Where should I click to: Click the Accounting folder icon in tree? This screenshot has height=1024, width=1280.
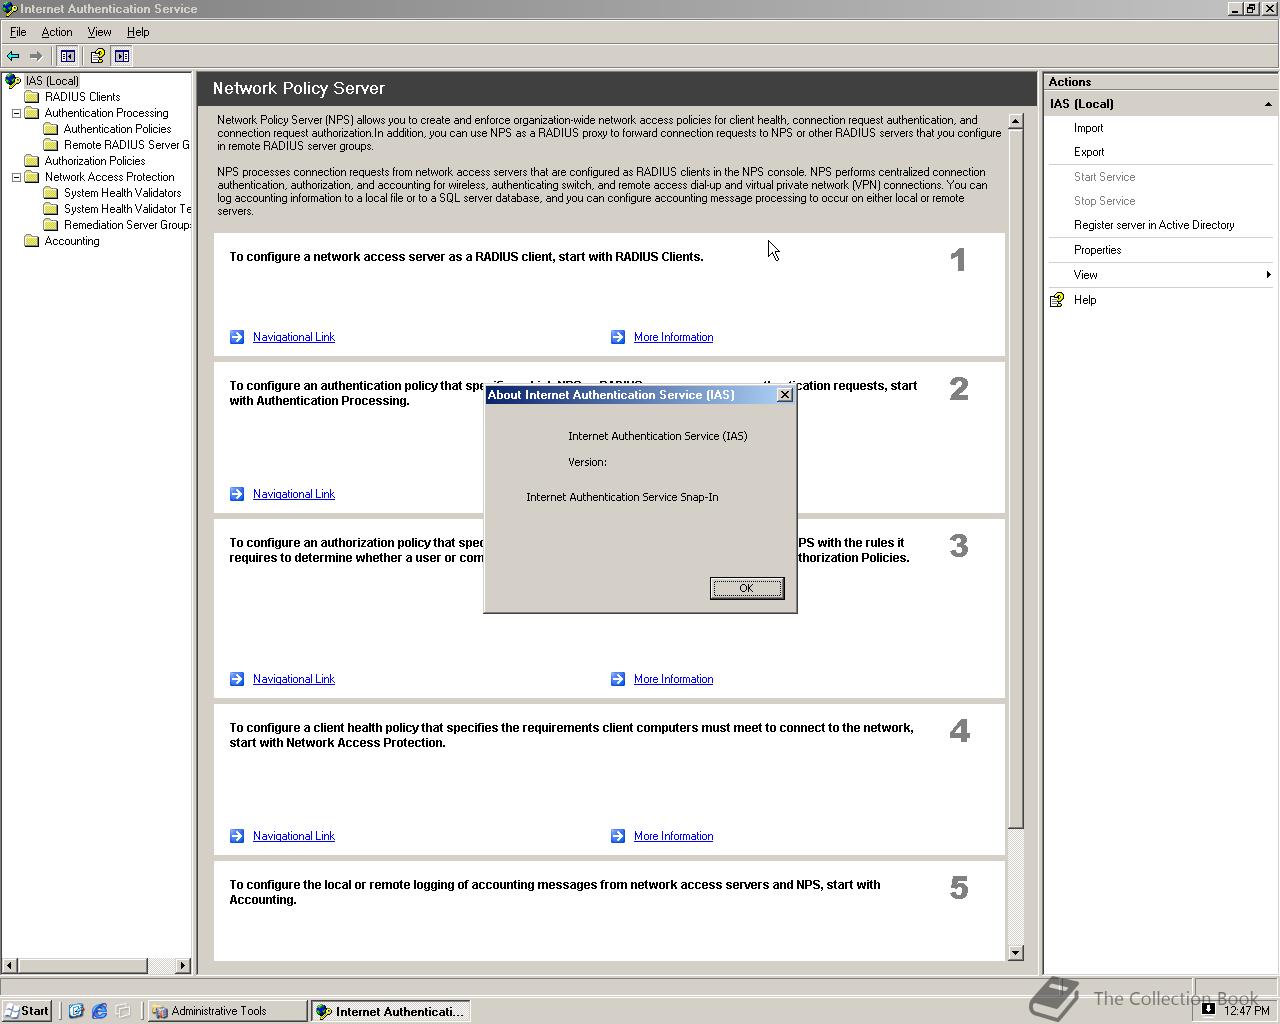32,241
